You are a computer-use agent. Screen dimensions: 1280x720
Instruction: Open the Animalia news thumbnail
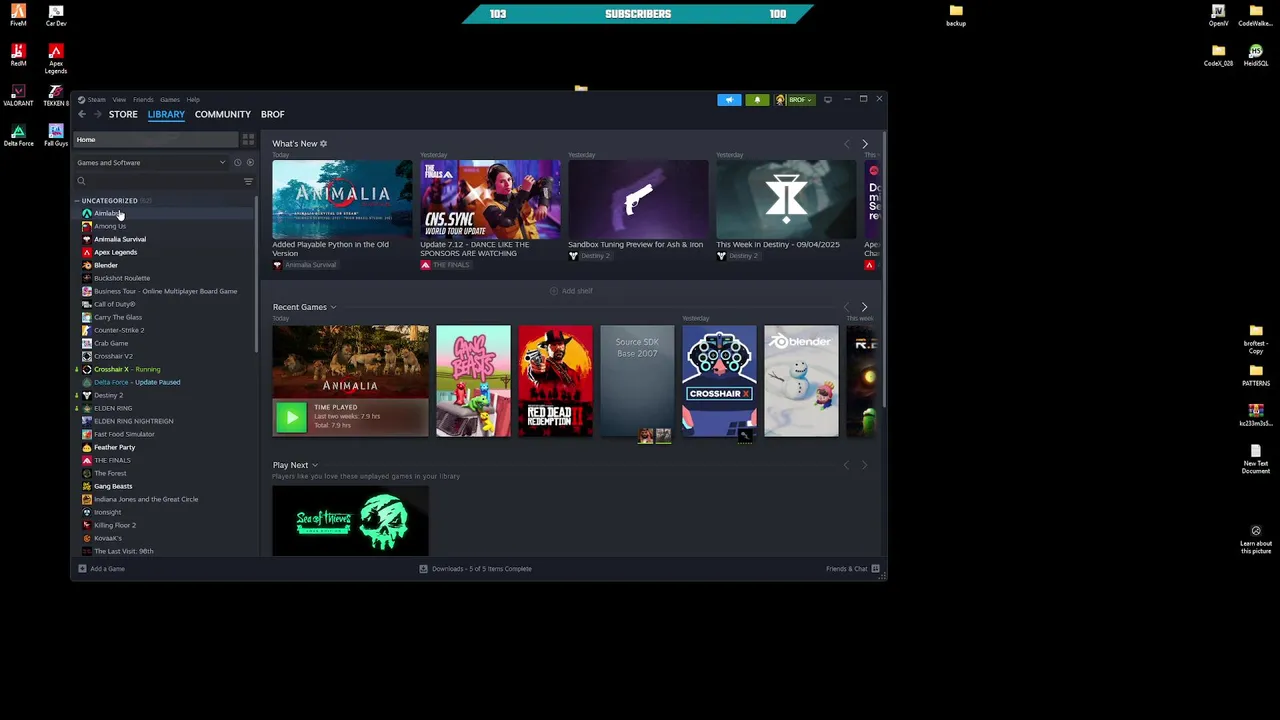coord(342,199)
